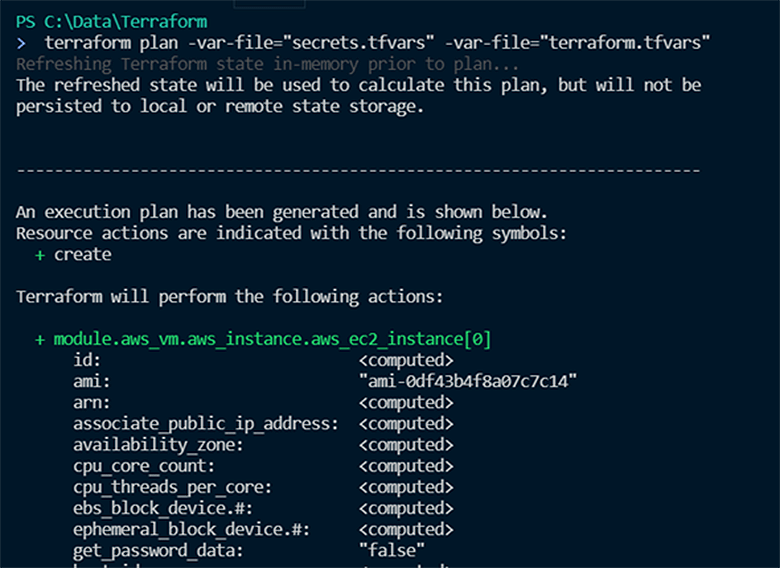Click the green plus before the module resource
Screen dimensions: 780x568
40,340
